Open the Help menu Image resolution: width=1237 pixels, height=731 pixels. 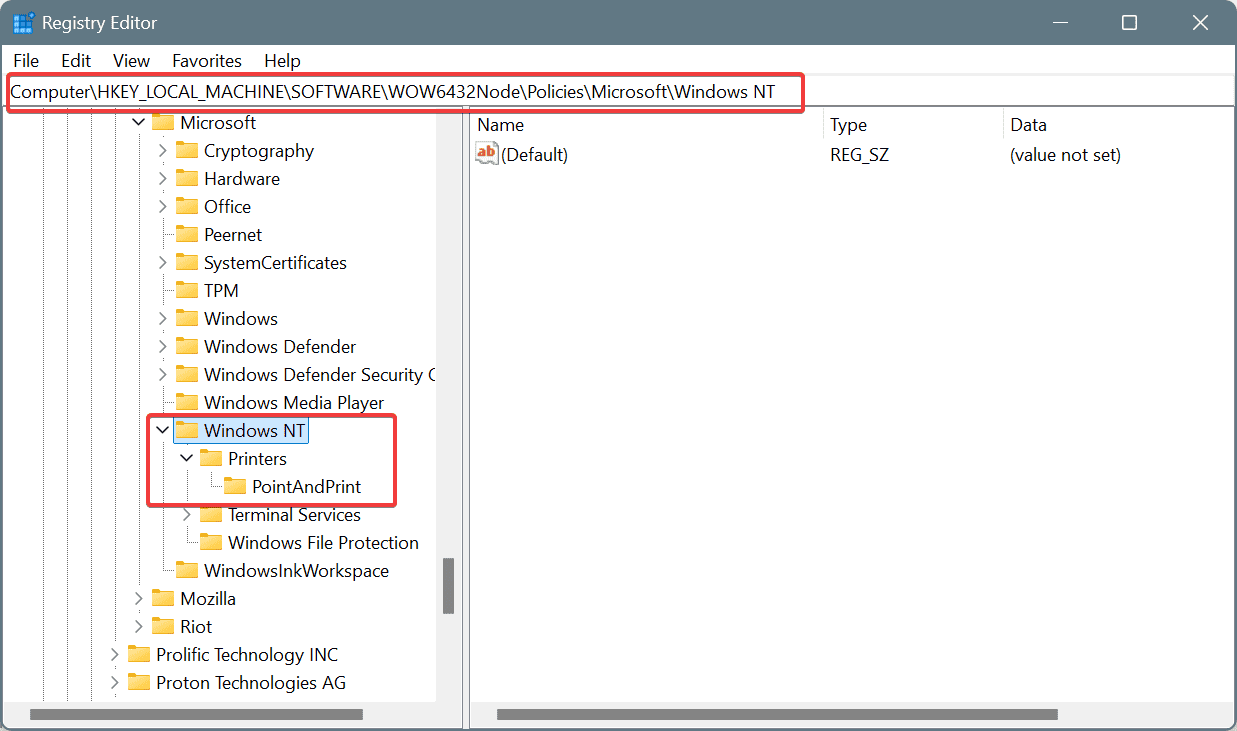pyautogui.click(x=282, y=61)
